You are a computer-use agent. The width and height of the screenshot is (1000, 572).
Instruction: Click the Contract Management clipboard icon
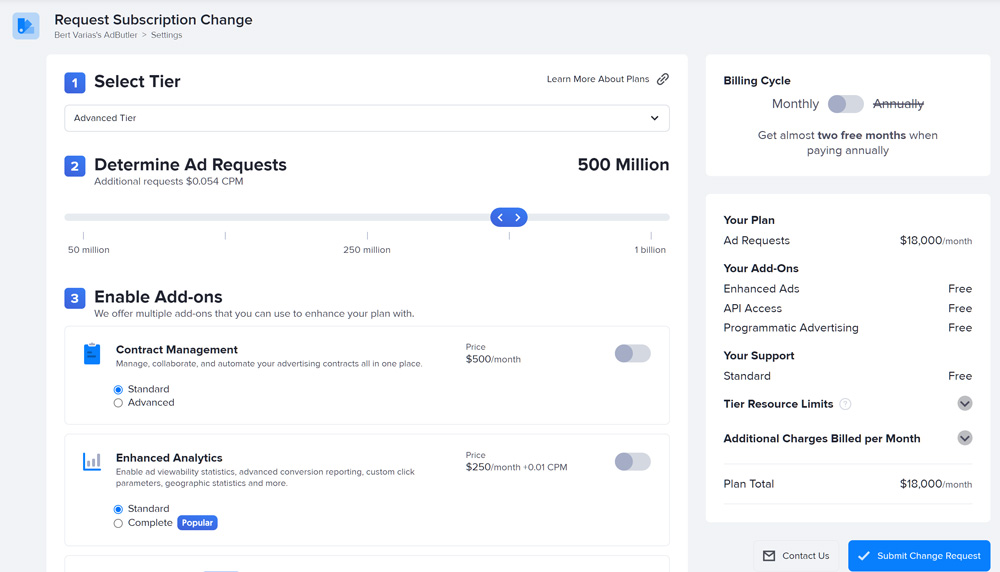point(92,353)
